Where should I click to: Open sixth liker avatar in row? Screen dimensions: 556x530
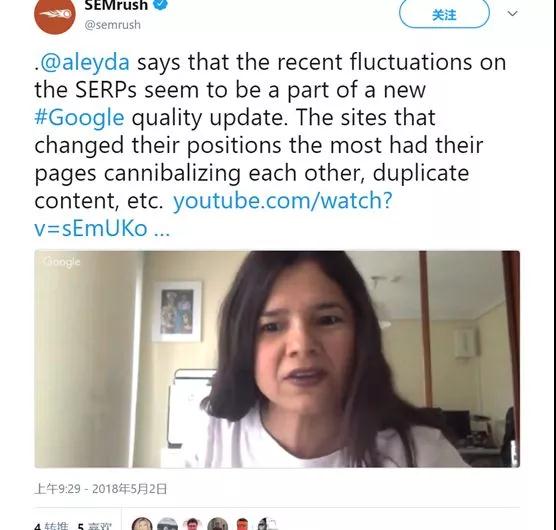coord(267,524)
